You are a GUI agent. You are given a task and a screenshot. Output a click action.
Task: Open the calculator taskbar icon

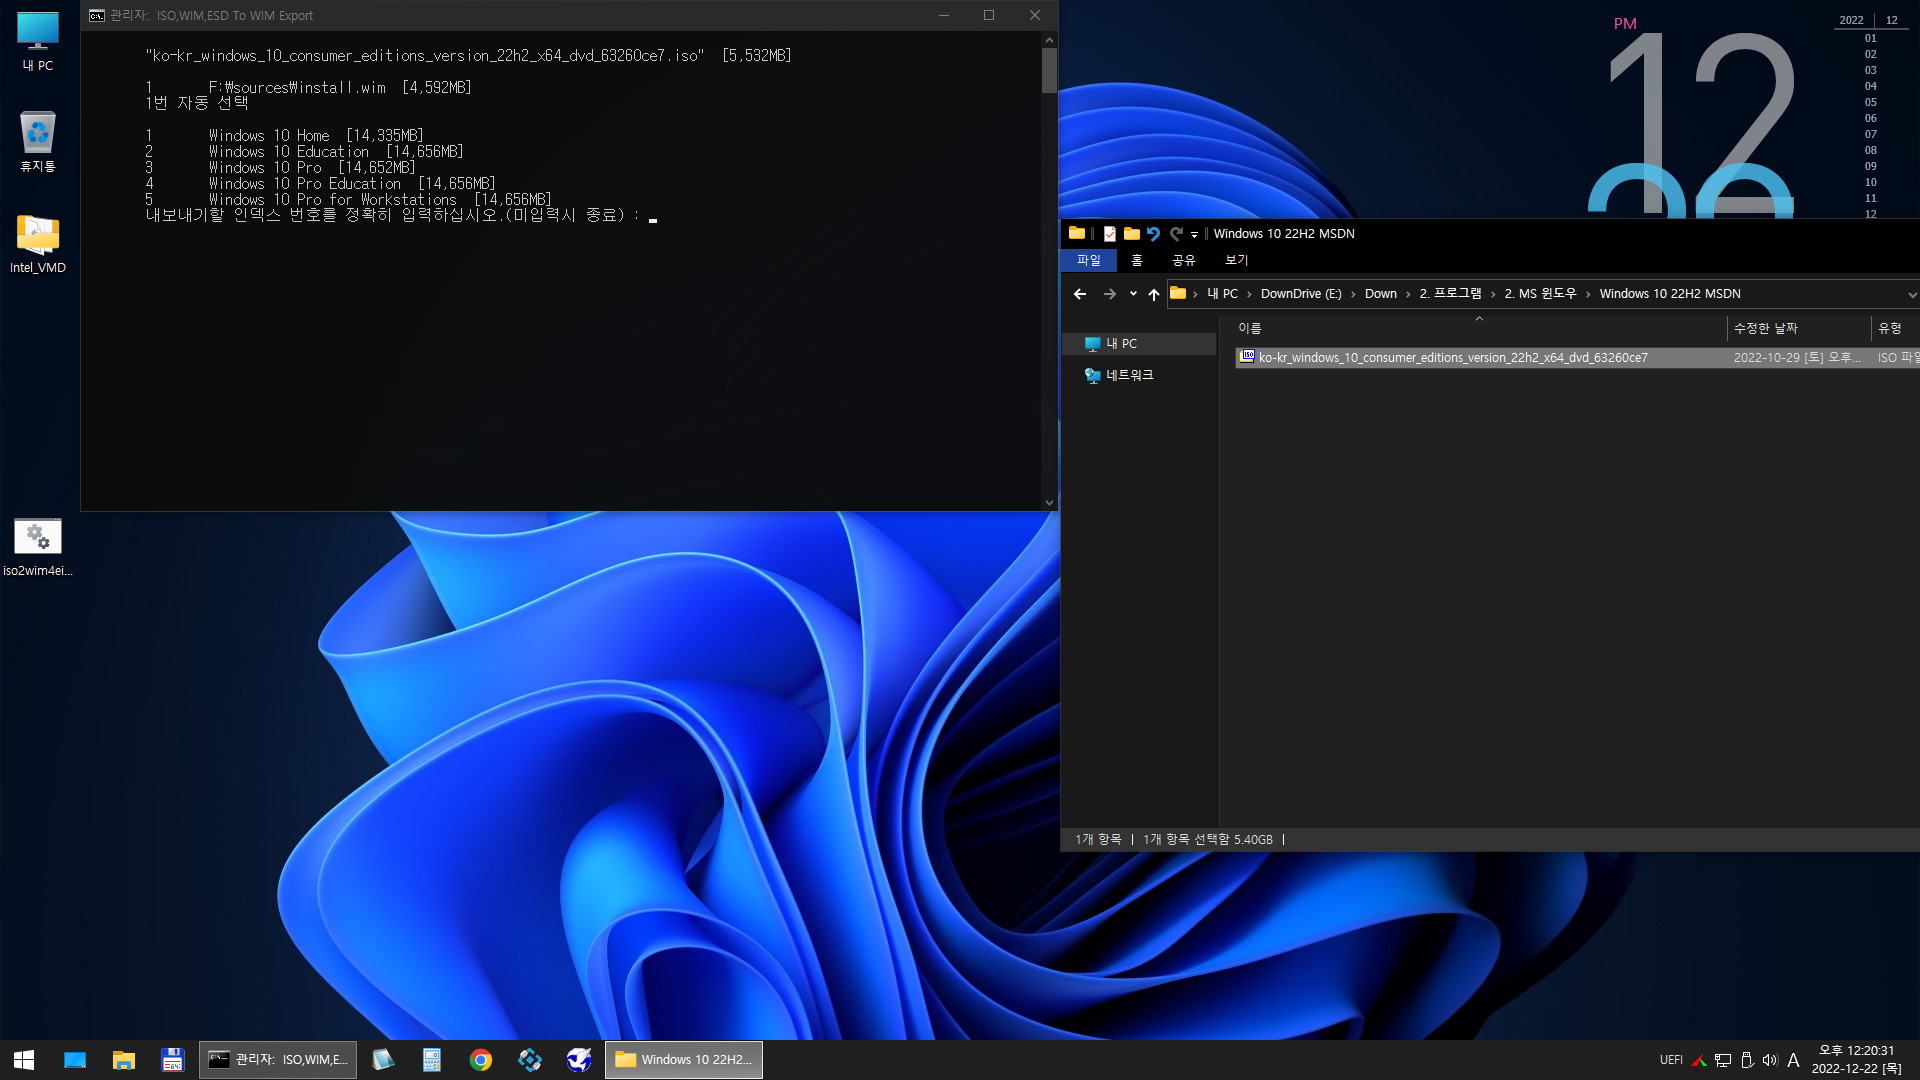point(432,1060)
